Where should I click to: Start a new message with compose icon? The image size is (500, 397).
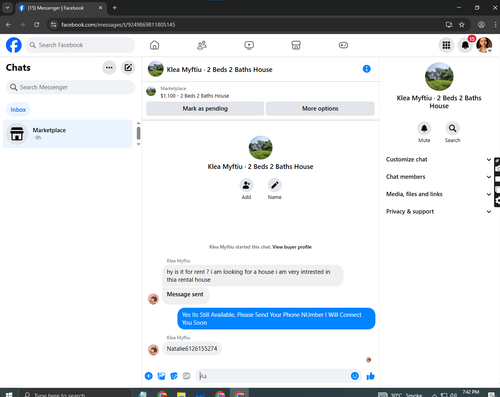(128, 68)
